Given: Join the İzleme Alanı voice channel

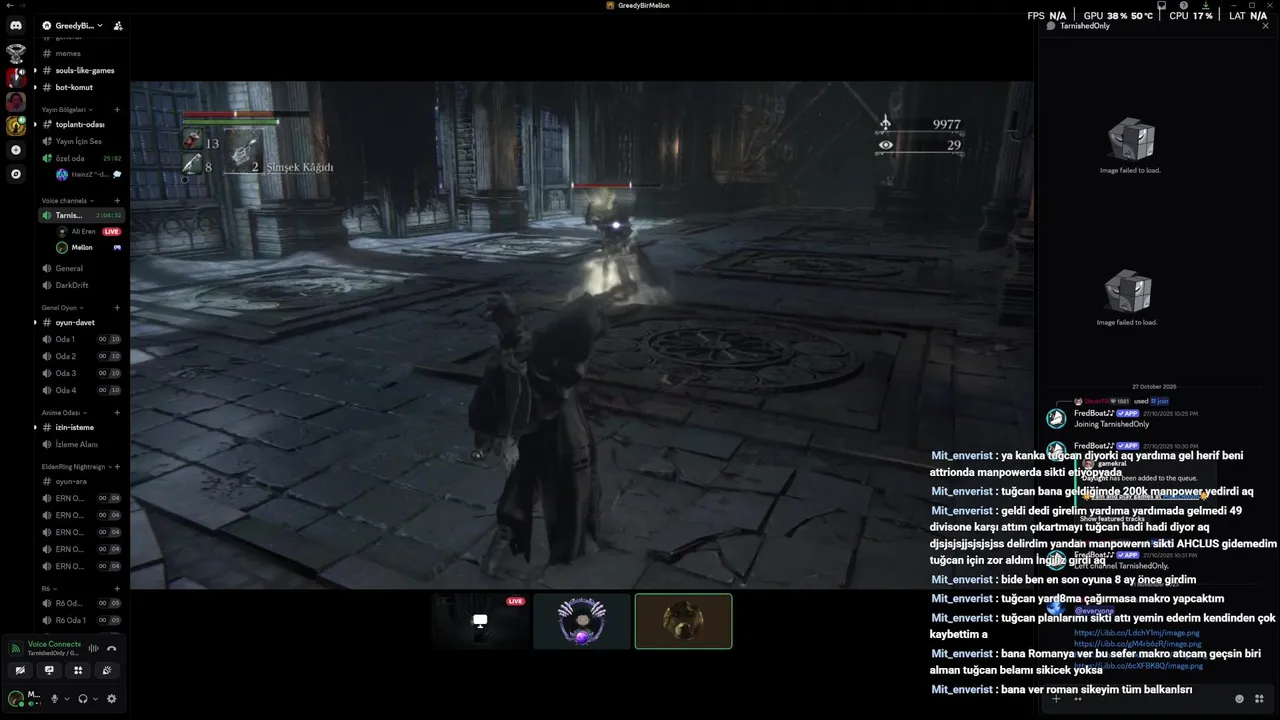Looking at the screenshot, I should 80,444.
